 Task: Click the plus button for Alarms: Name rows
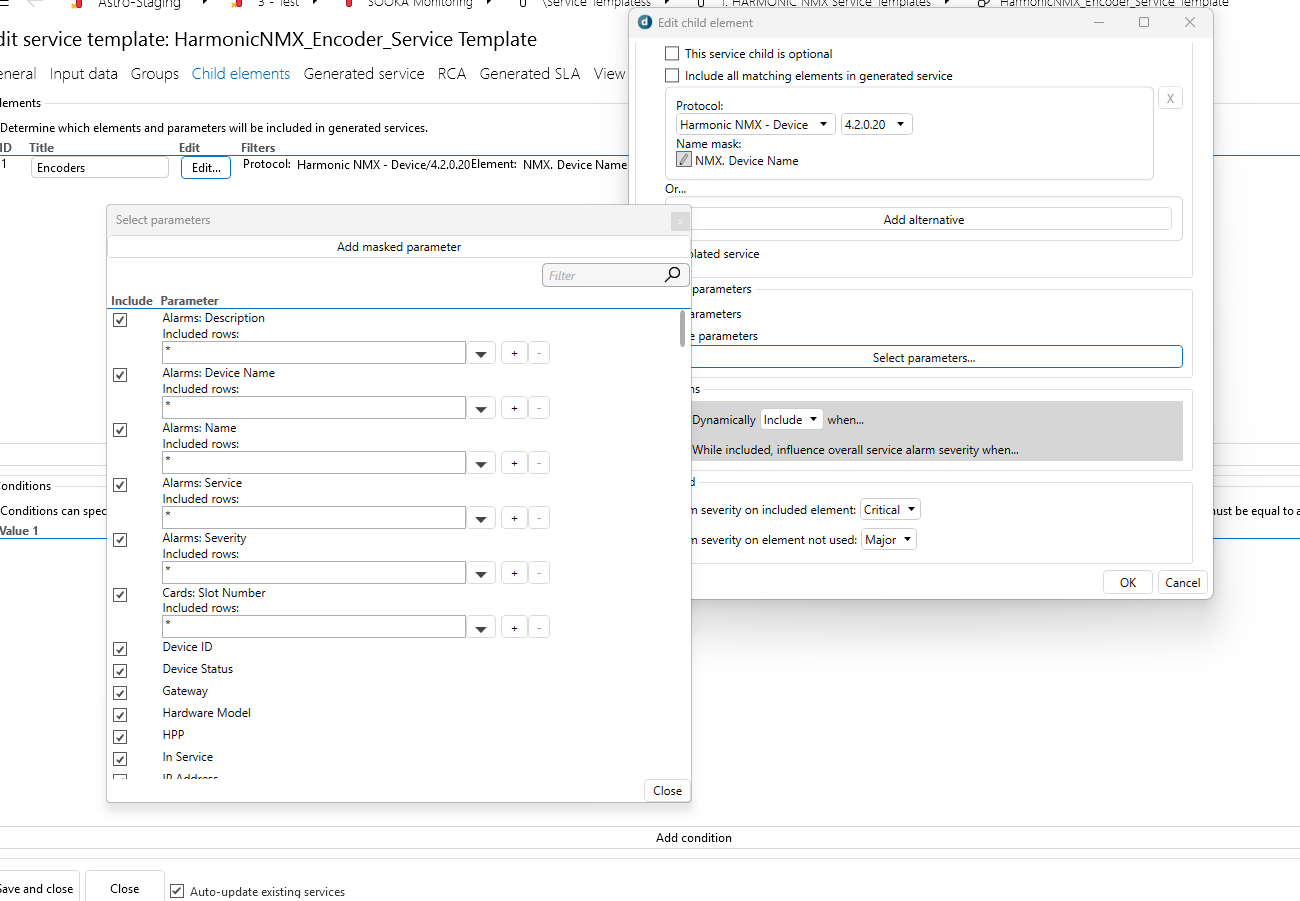tap(514, 463)
